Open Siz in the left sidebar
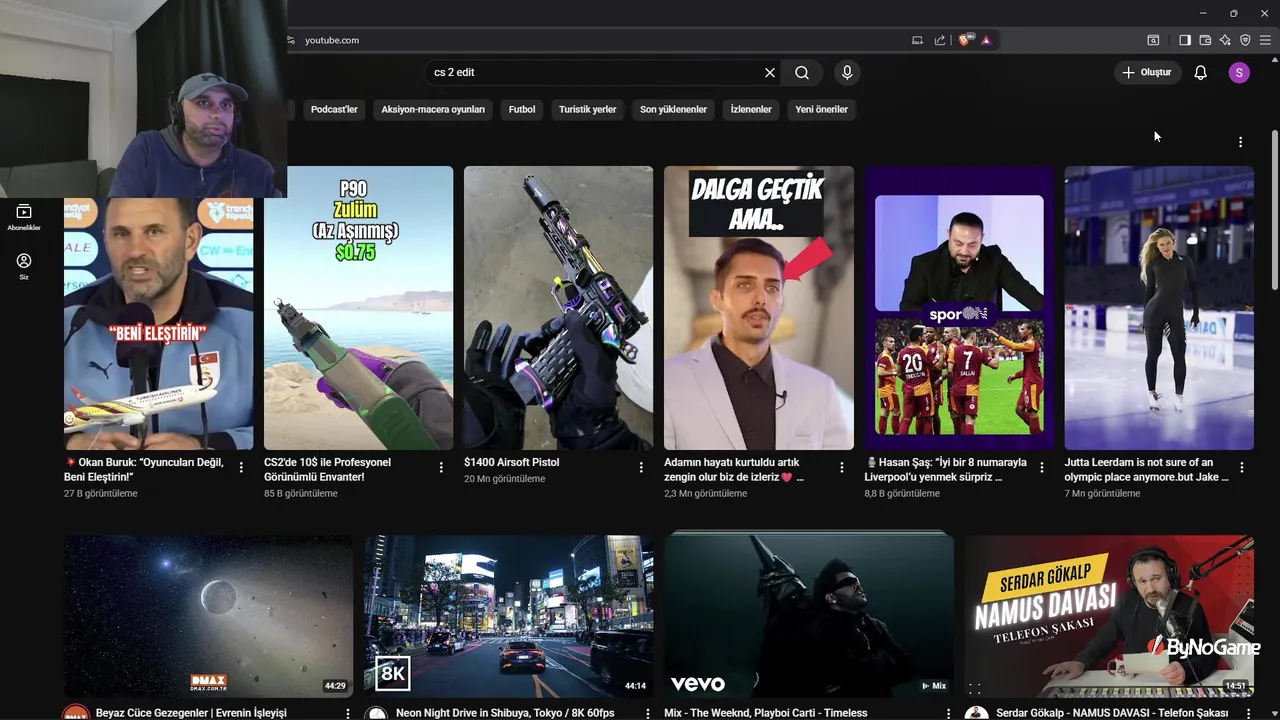 [24, 266]
